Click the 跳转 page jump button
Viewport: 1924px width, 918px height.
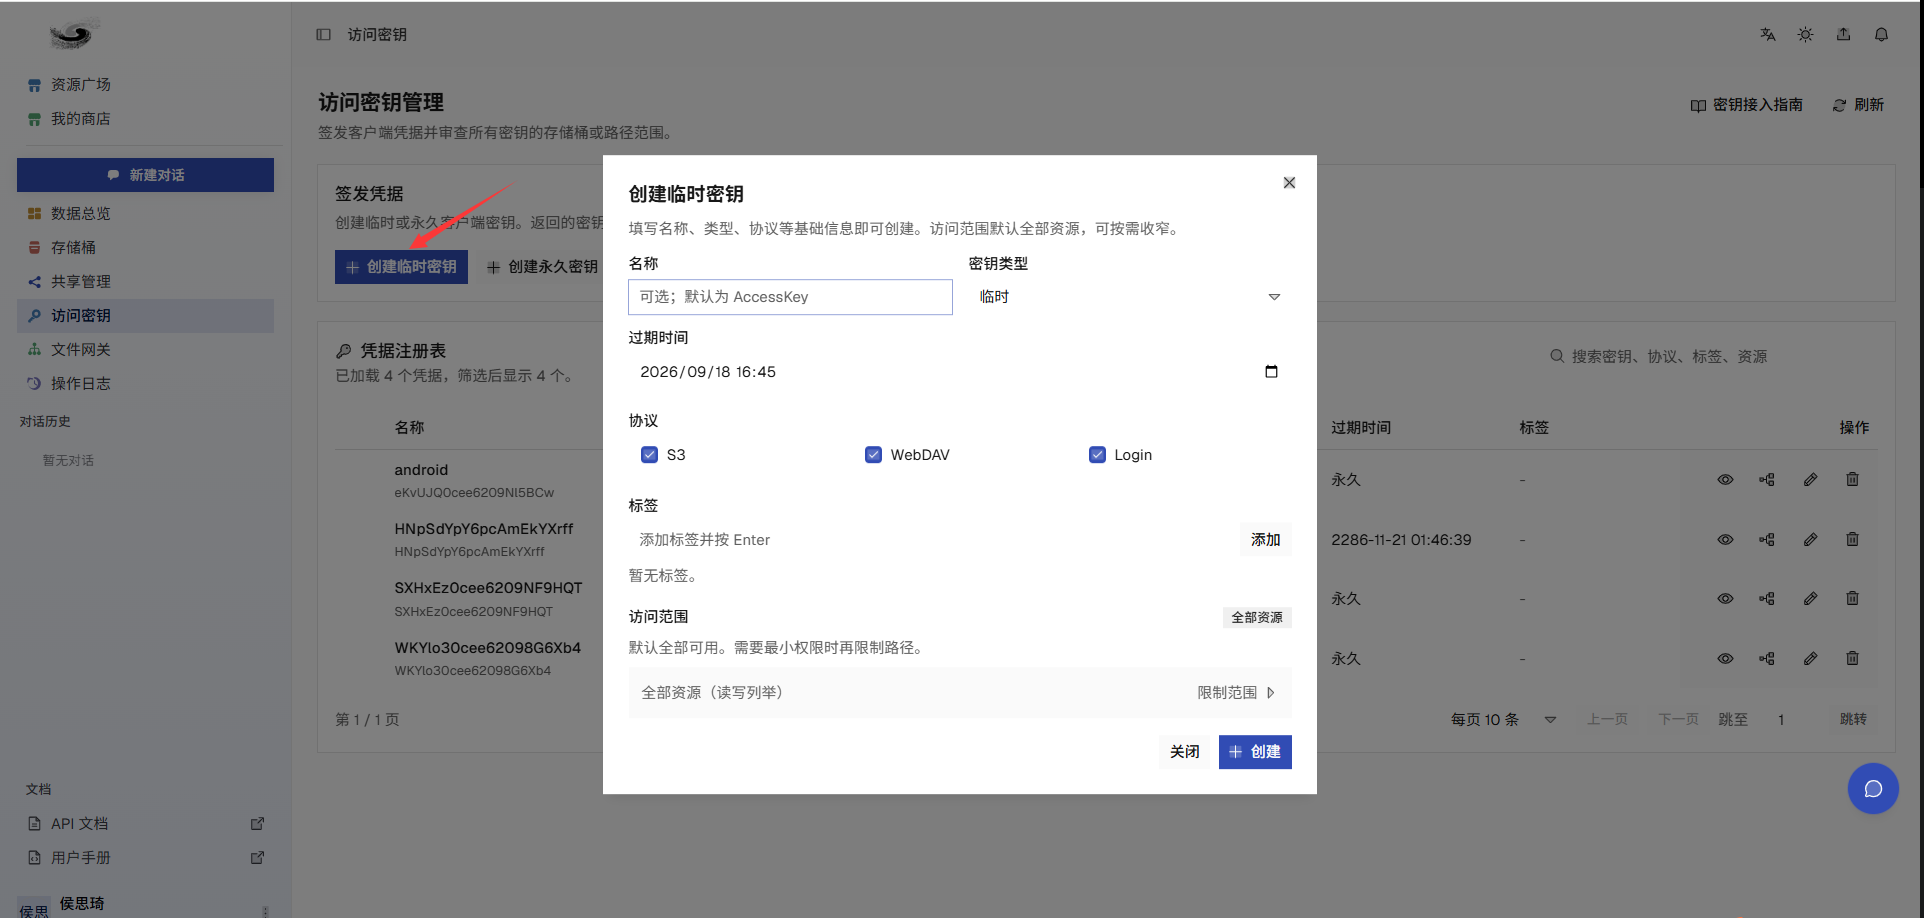point(1853,719)
